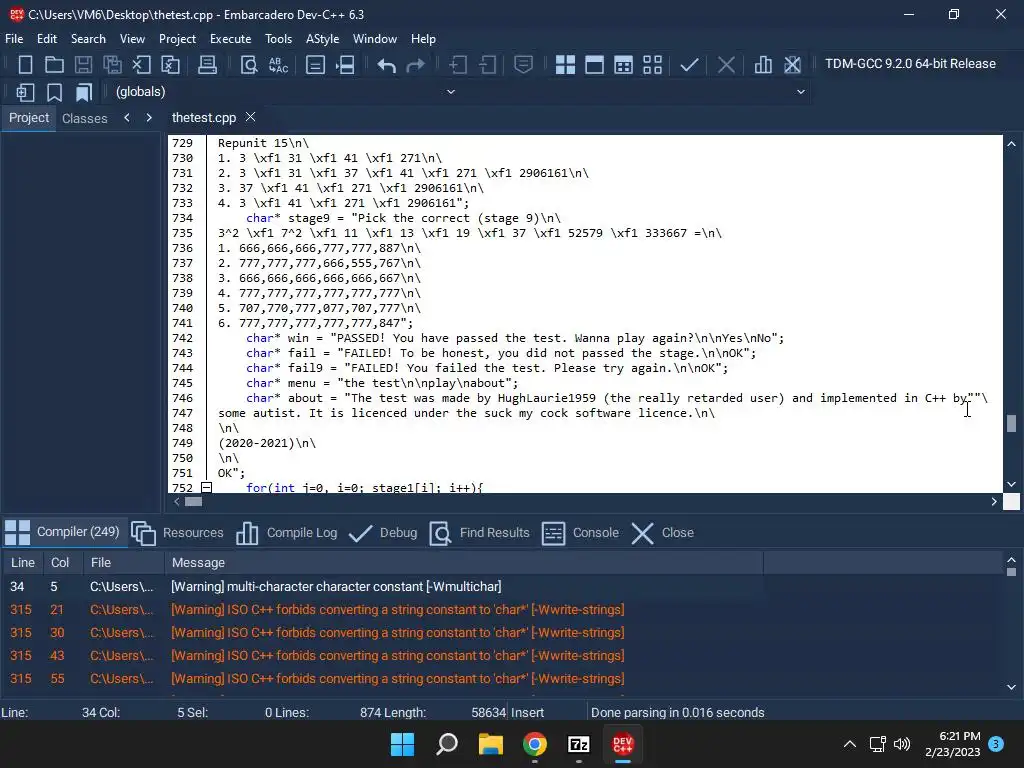Click the Rebuild All icon
Viewport: 1024px width, 768px height.
(652, 65)
